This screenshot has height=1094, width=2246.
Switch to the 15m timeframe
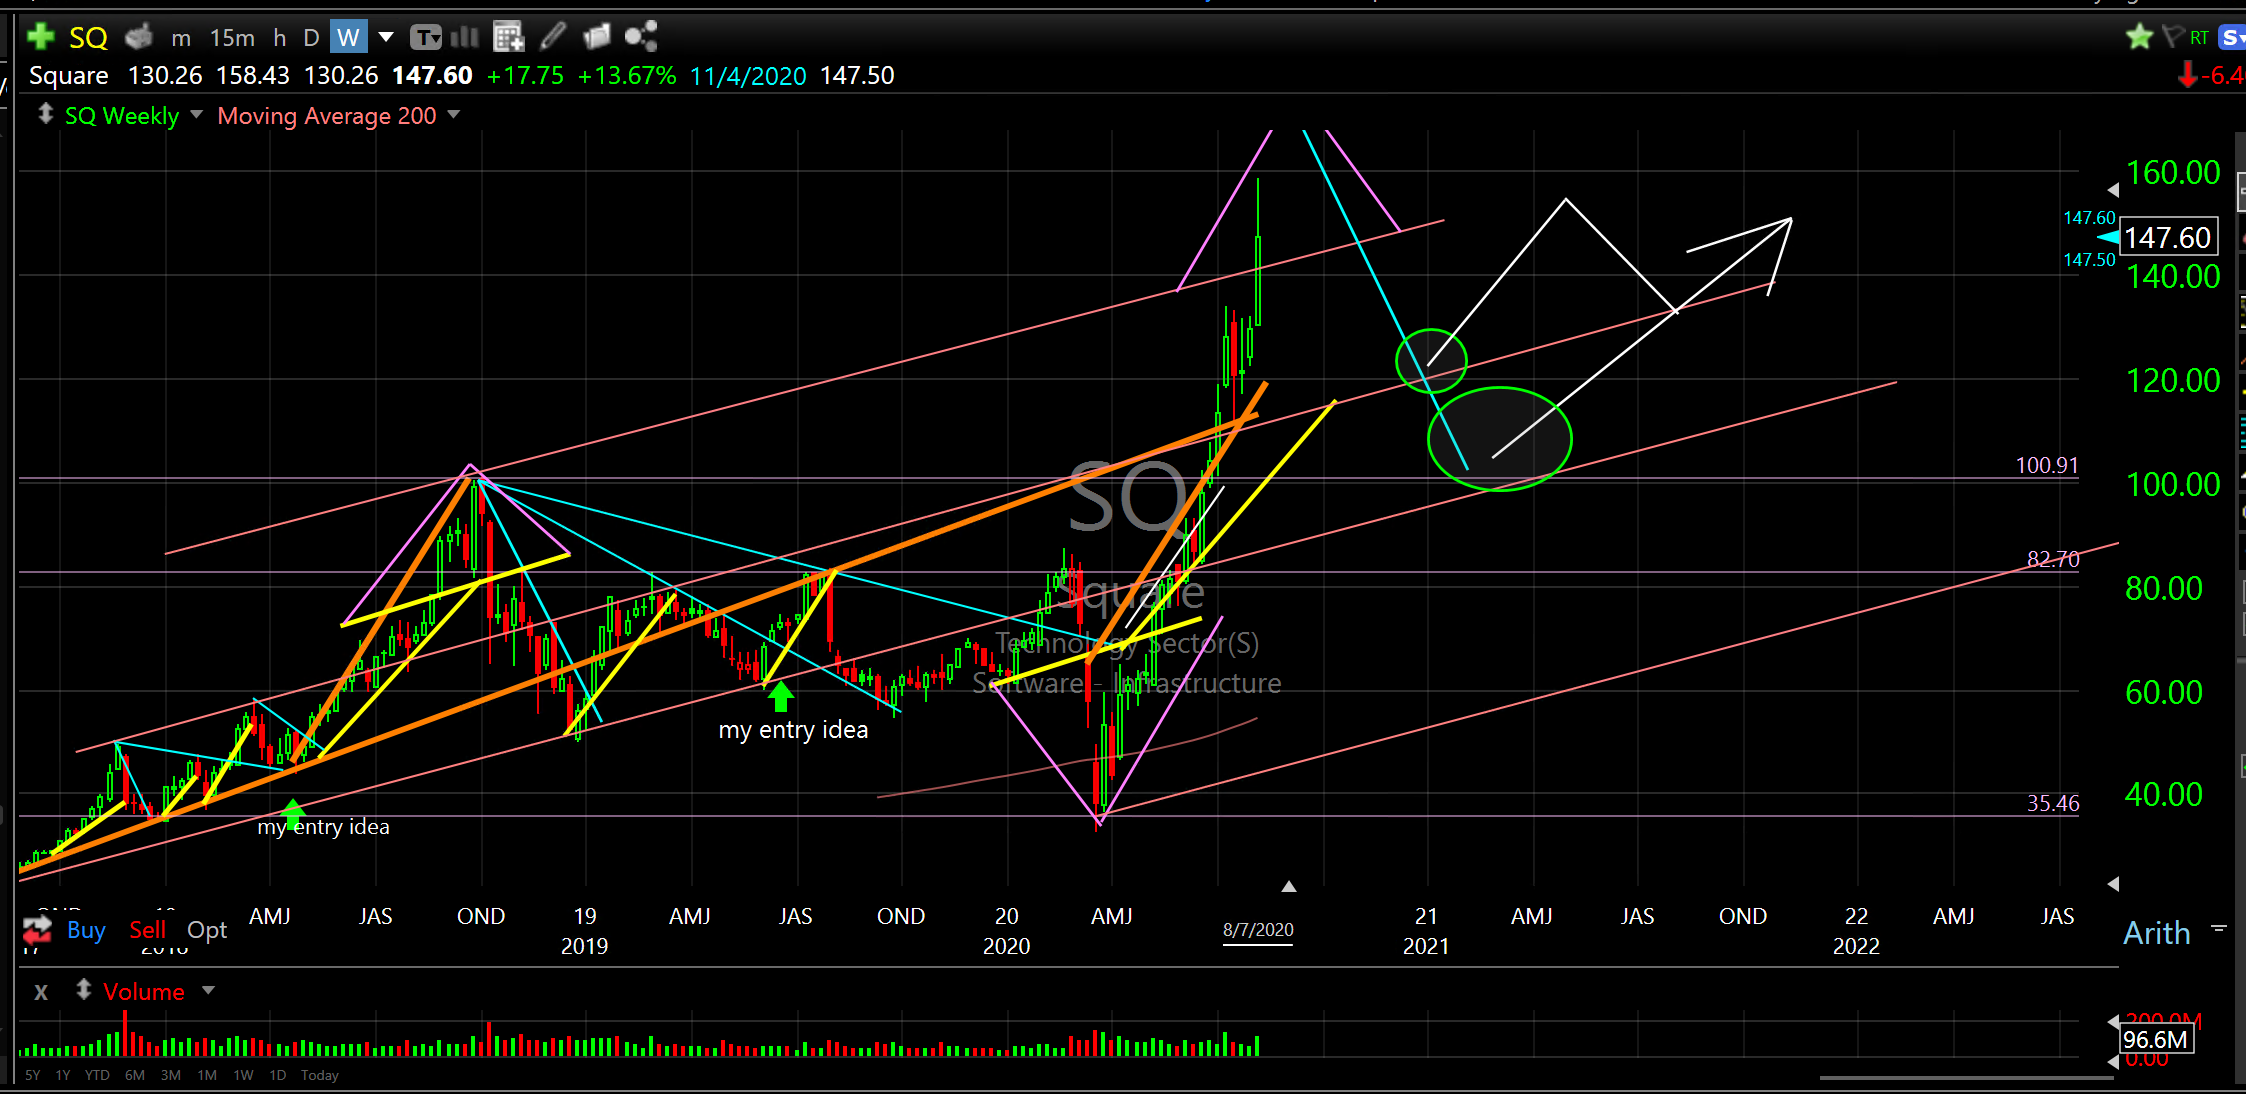(232, 38)
